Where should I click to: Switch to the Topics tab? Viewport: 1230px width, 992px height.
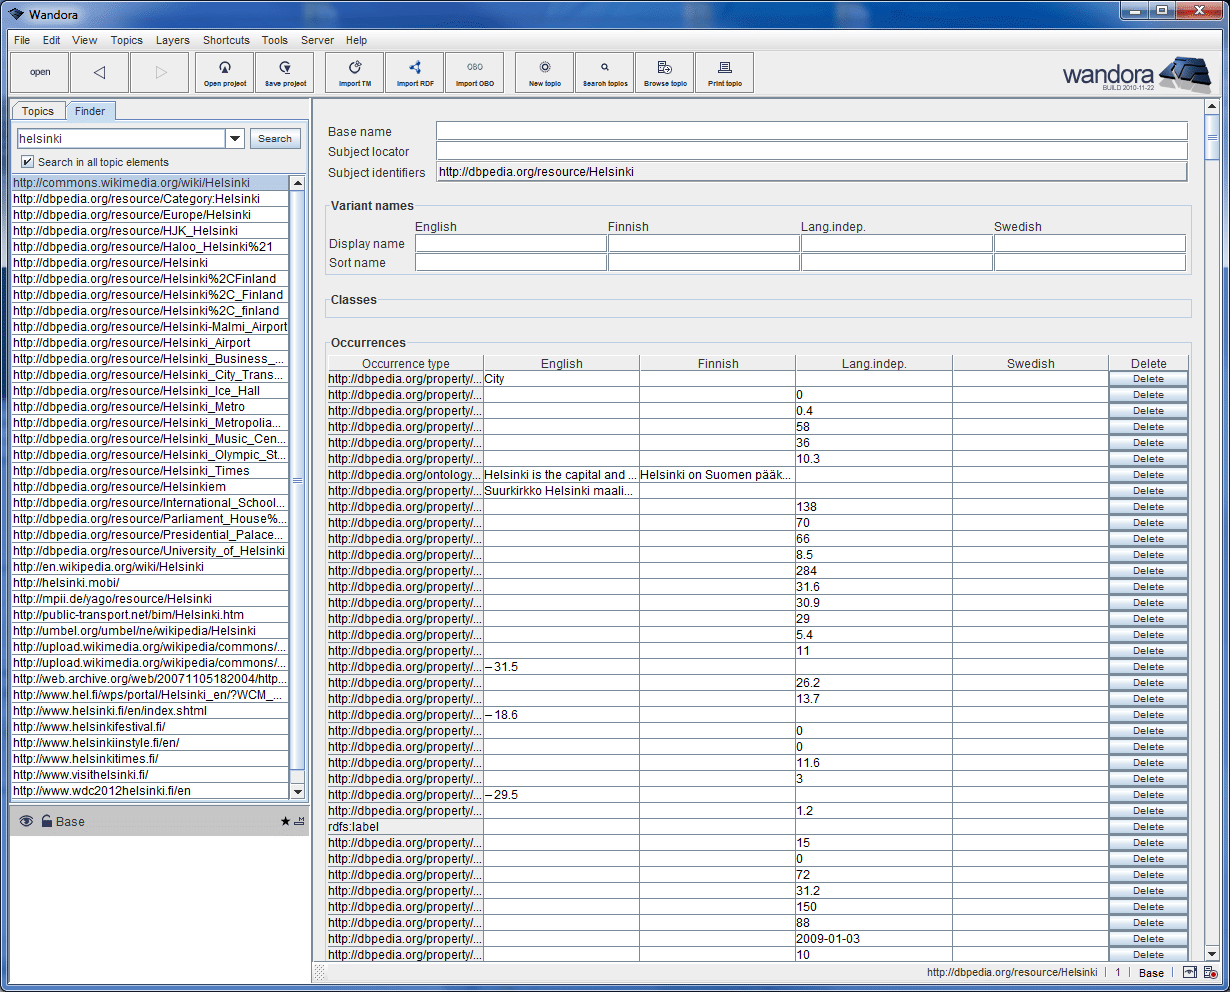coord(37,111)
